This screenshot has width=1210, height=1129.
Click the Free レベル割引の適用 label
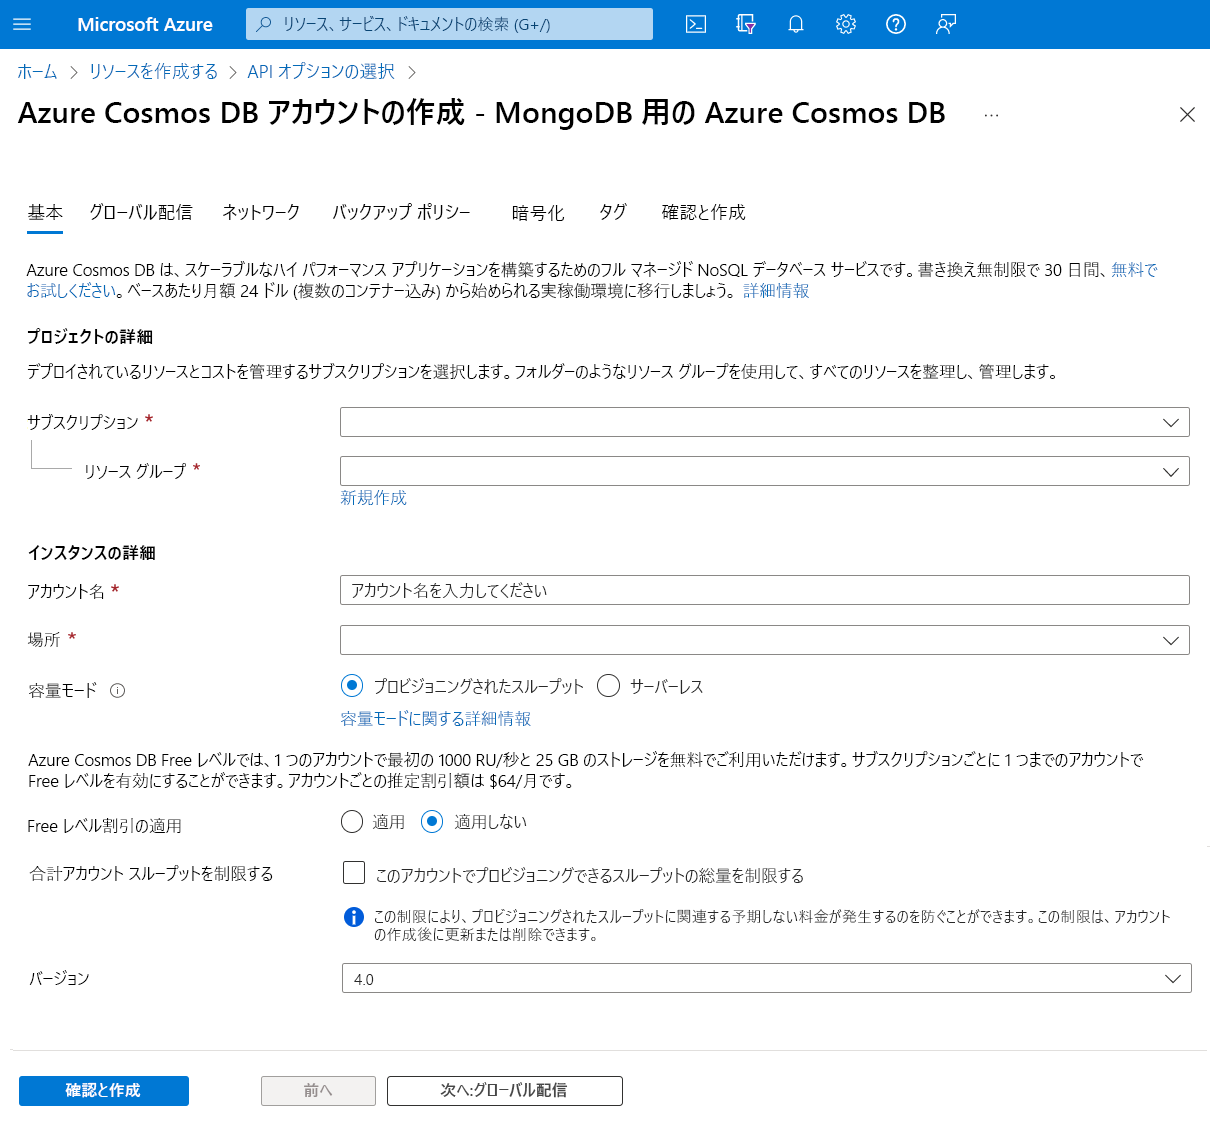point(105,826)
